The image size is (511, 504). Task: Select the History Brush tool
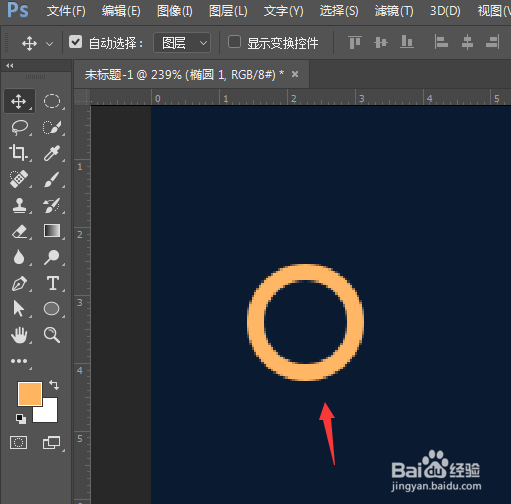click(x=52, y=205)
